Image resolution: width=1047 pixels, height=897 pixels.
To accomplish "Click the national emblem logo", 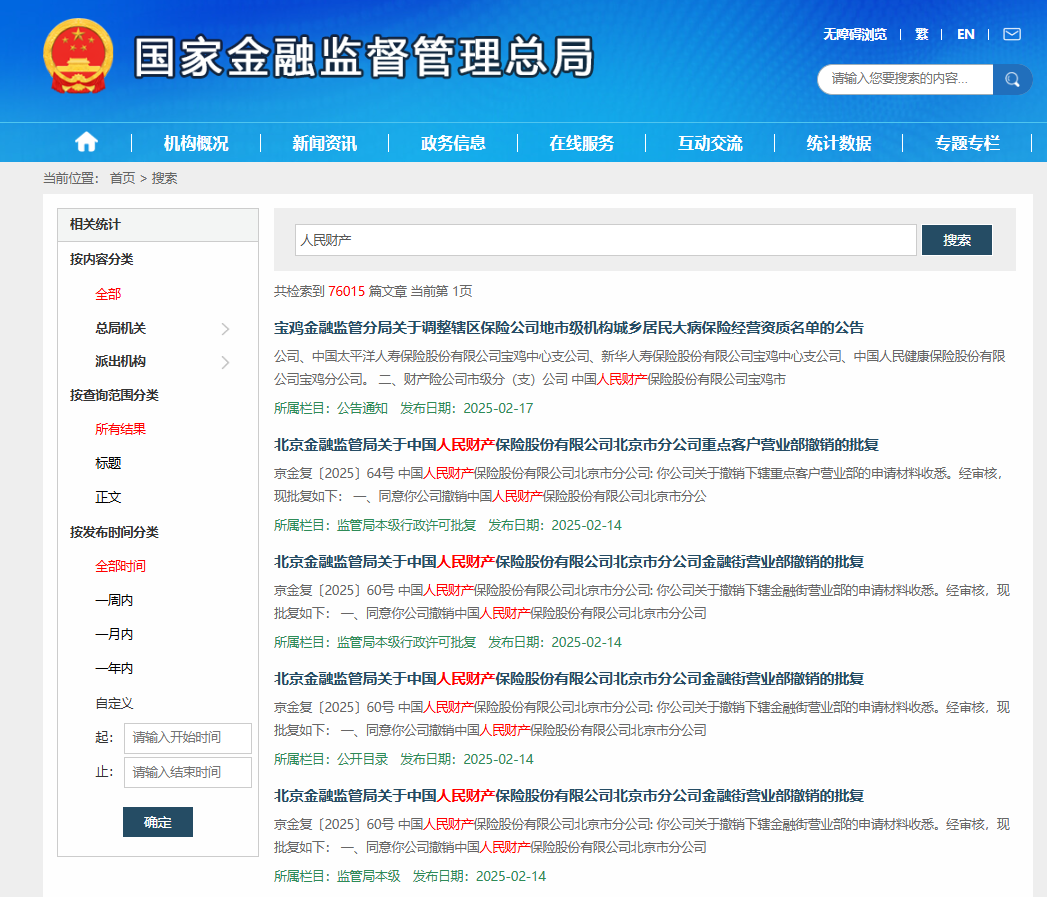I will [78, 56].
